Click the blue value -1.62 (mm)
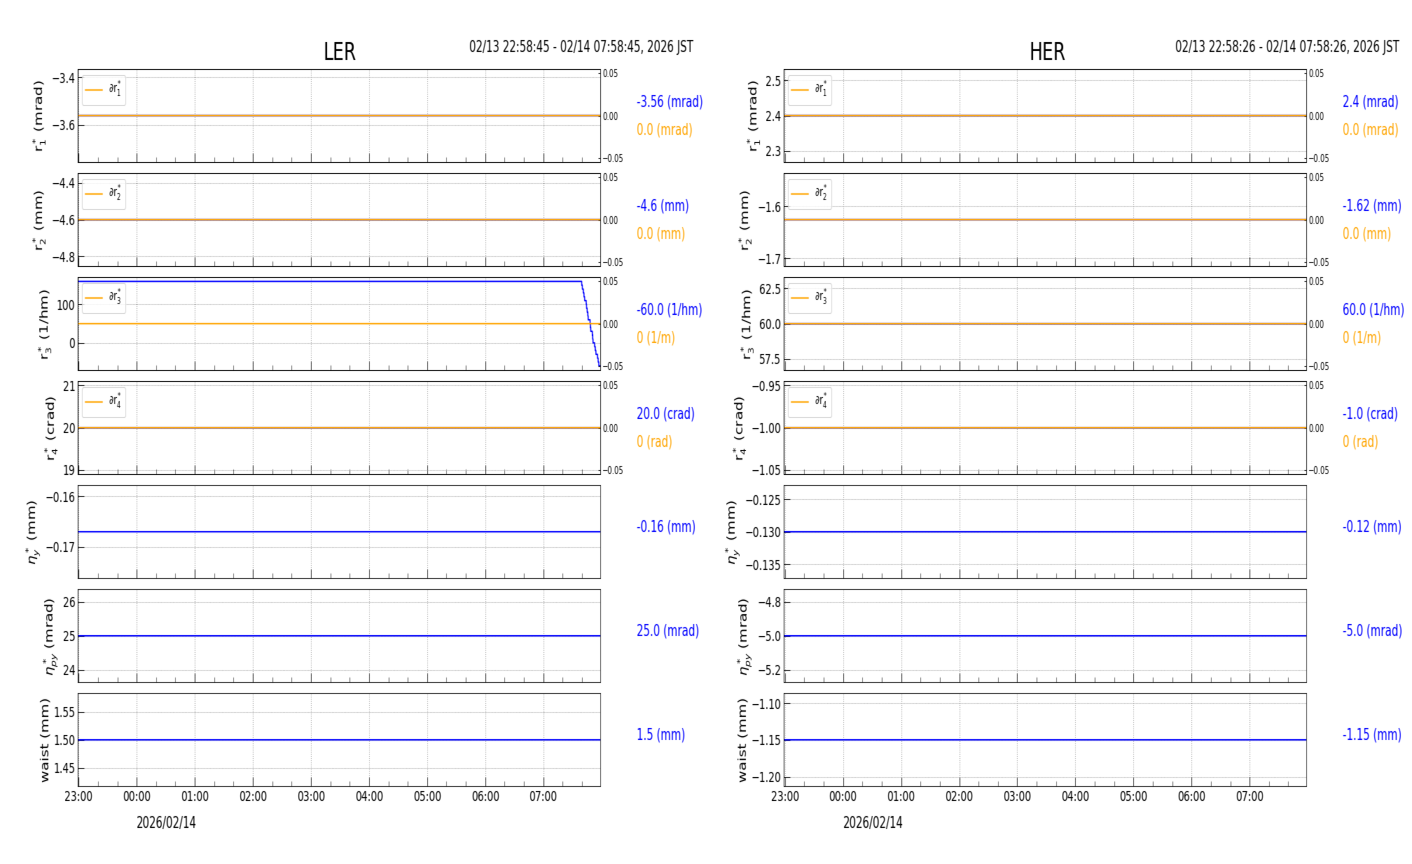1412x864 pixels. (1372, 206)
